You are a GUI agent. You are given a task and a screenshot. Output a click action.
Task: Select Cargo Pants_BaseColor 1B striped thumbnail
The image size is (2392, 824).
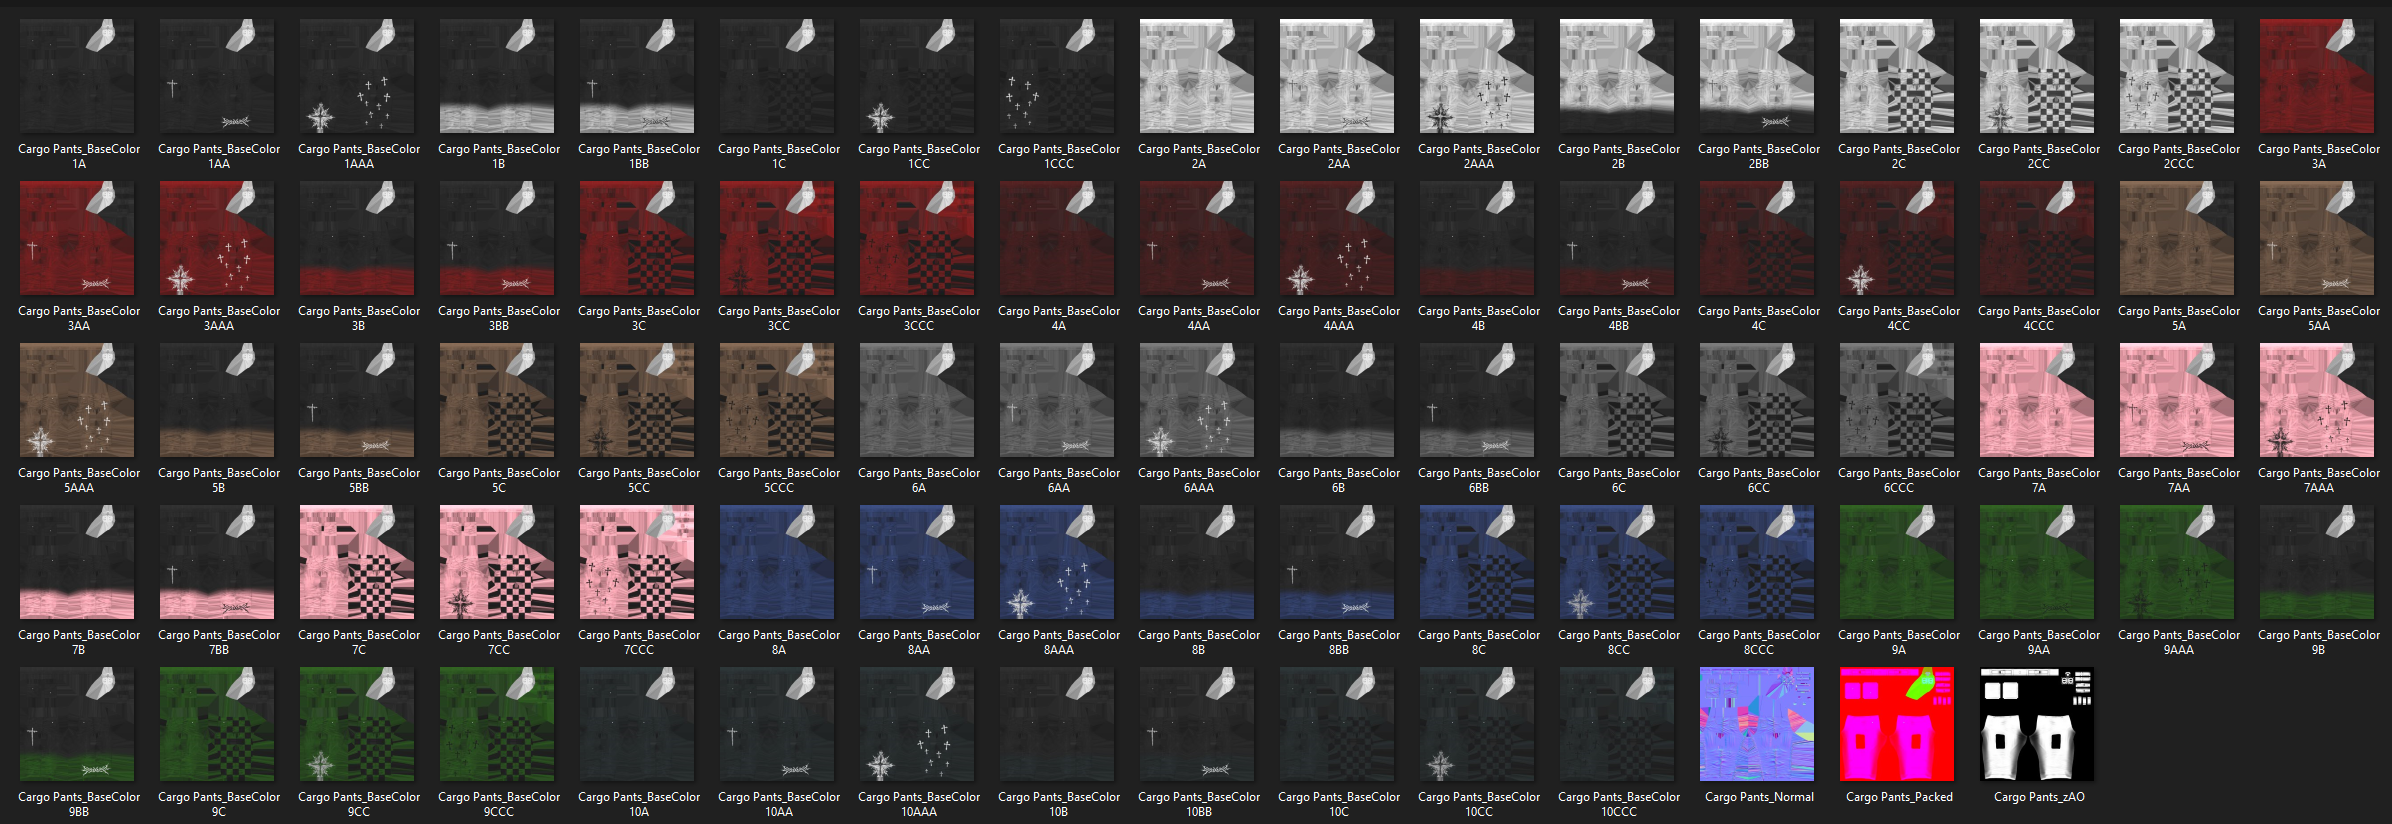click(x=498, y=76)
